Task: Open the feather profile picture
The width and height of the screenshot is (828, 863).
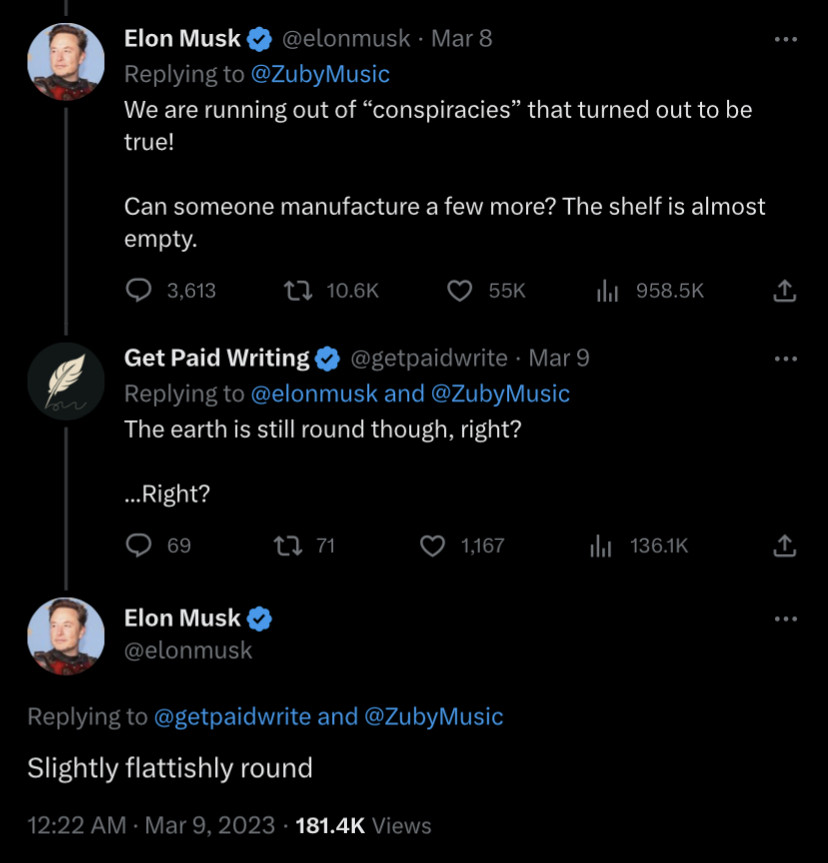Action: pos(65,382)
